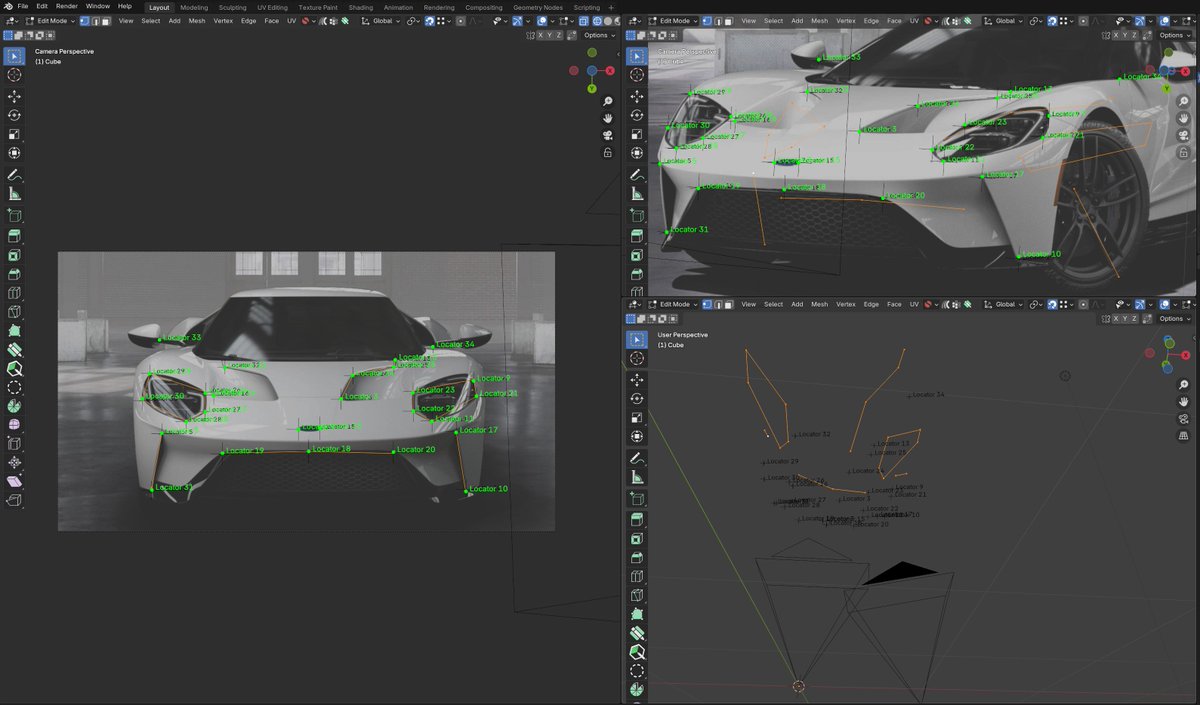Open Mesh menu in left viewport header
This screenshot has width=1200, height=705.
[197, 20]
